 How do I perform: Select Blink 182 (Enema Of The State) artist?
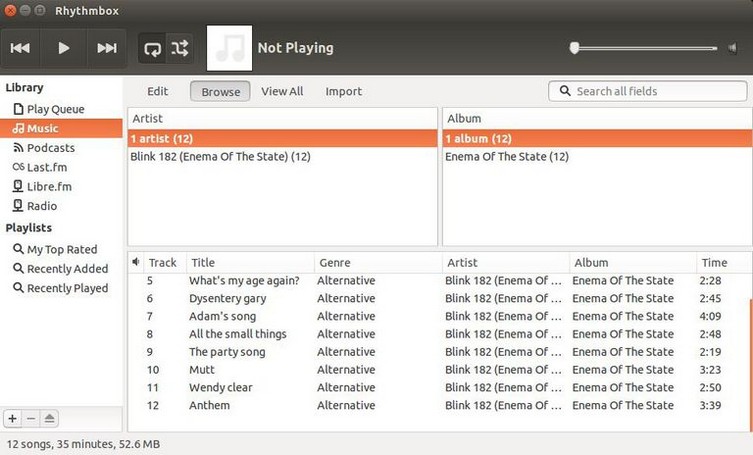click(x=282, y=157)
